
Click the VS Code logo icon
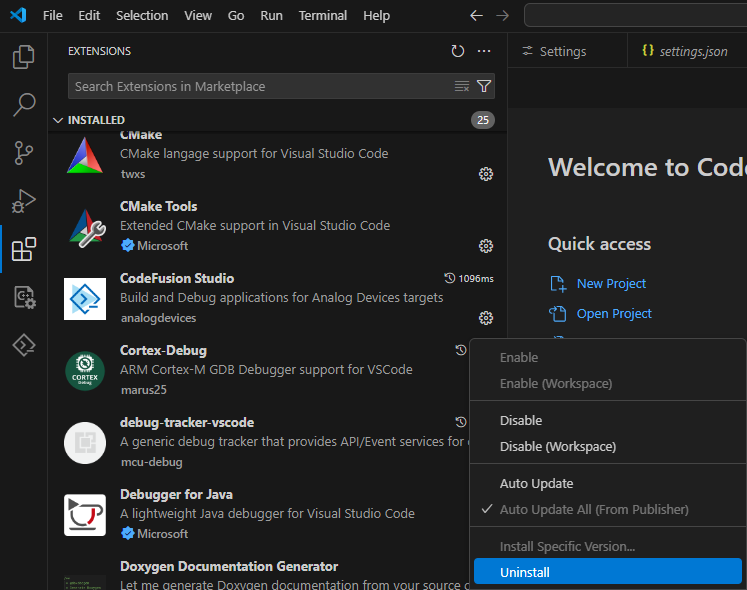18,15
